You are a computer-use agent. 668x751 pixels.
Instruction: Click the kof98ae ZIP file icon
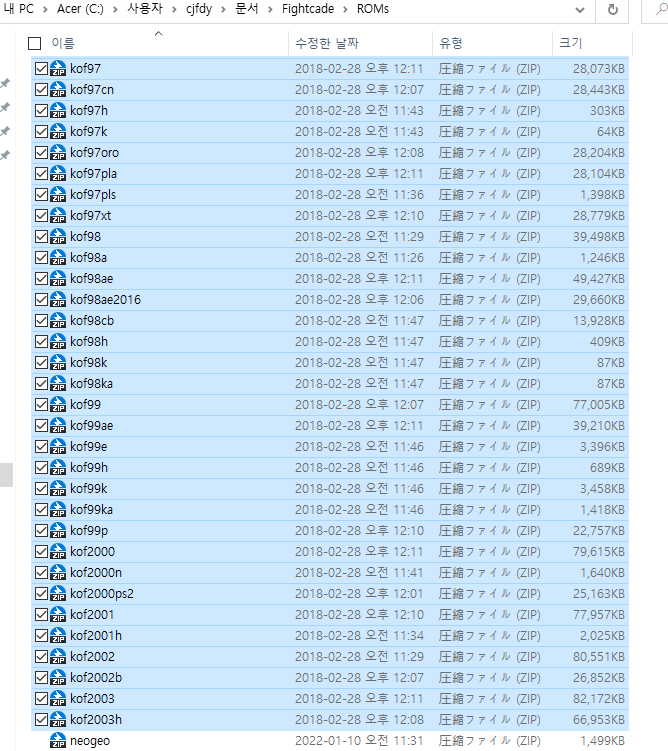tap(58, 279)
